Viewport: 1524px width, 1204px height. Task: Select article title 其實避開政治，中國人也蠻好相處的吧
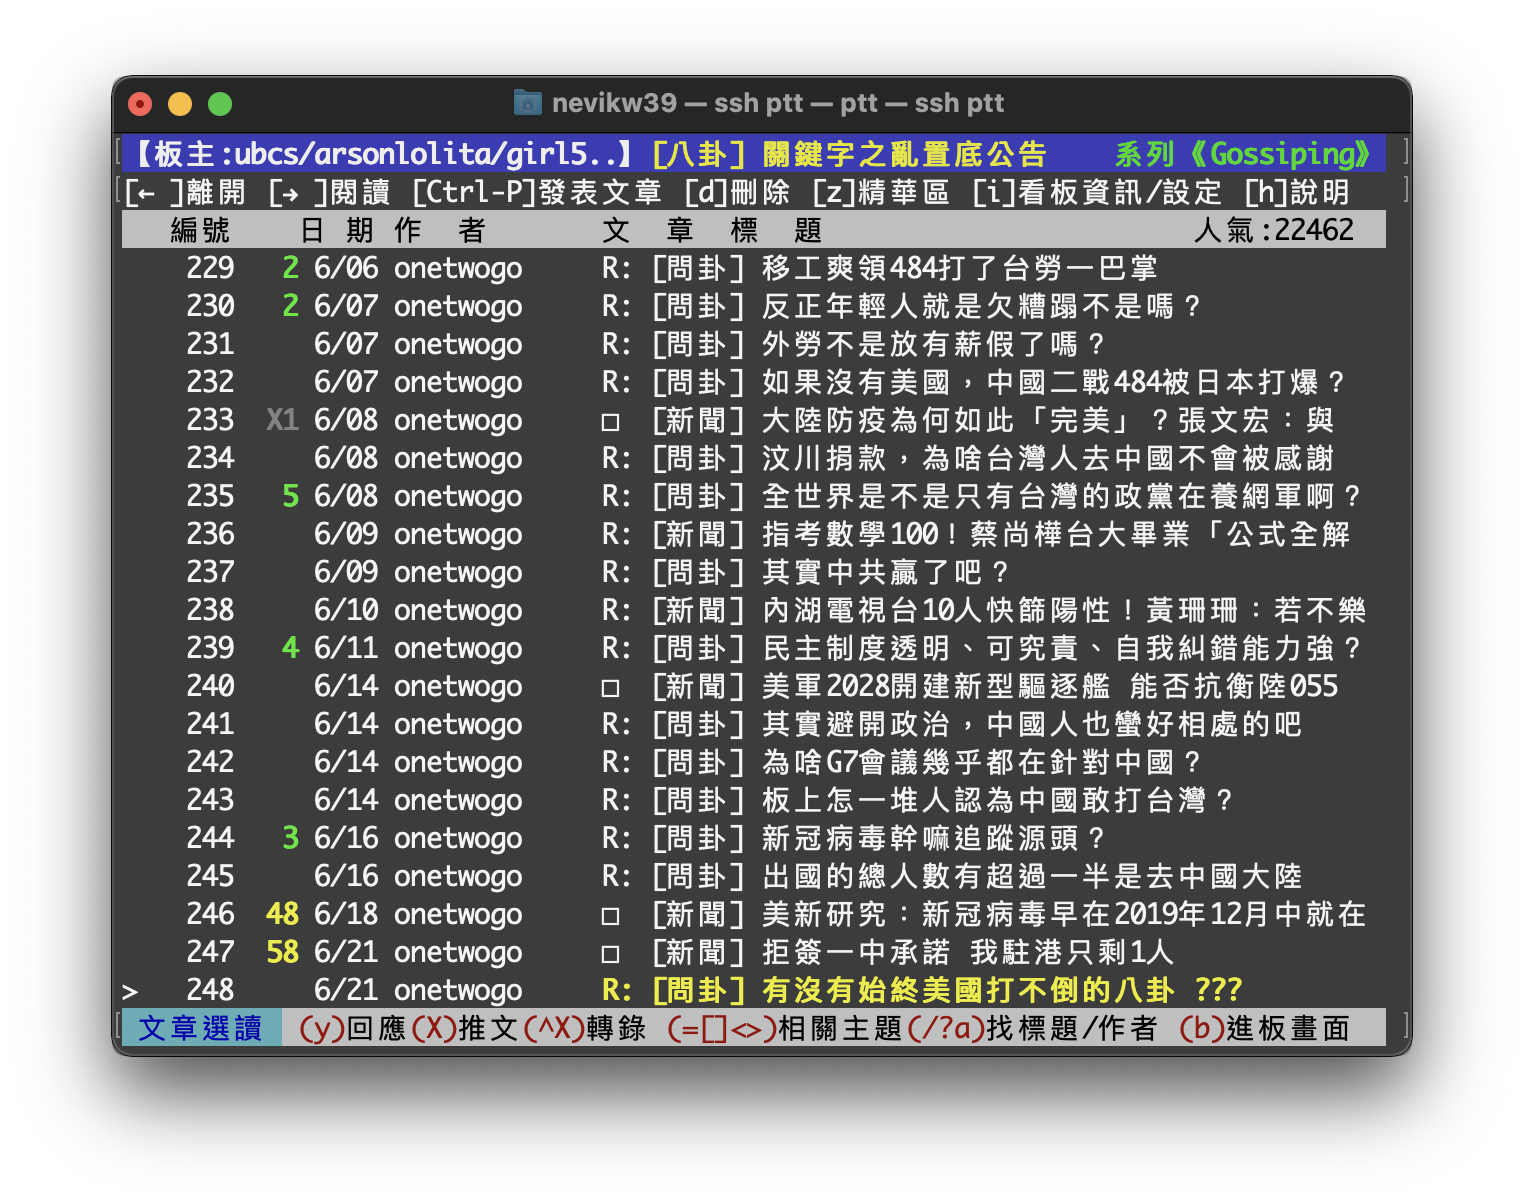coord(1032,724)
